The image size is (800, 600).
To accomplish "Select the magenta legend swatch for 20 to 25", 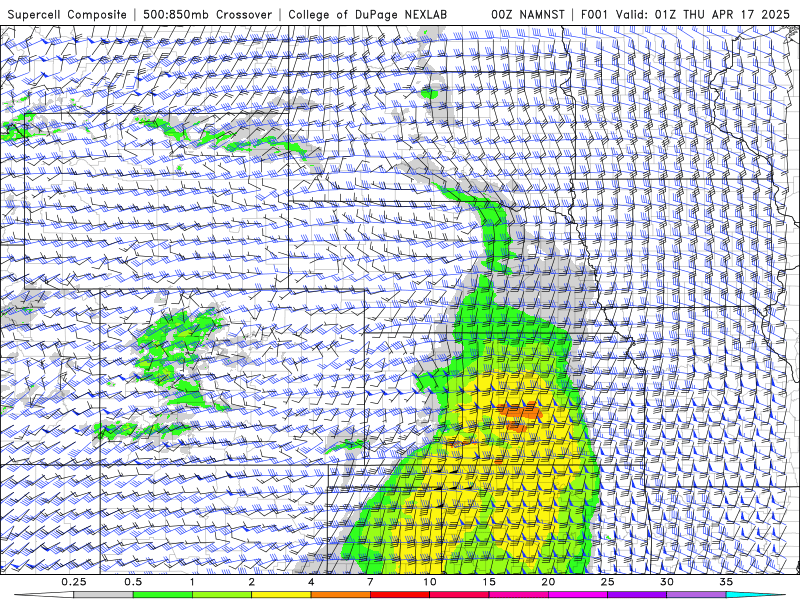I will click(578, 595).
